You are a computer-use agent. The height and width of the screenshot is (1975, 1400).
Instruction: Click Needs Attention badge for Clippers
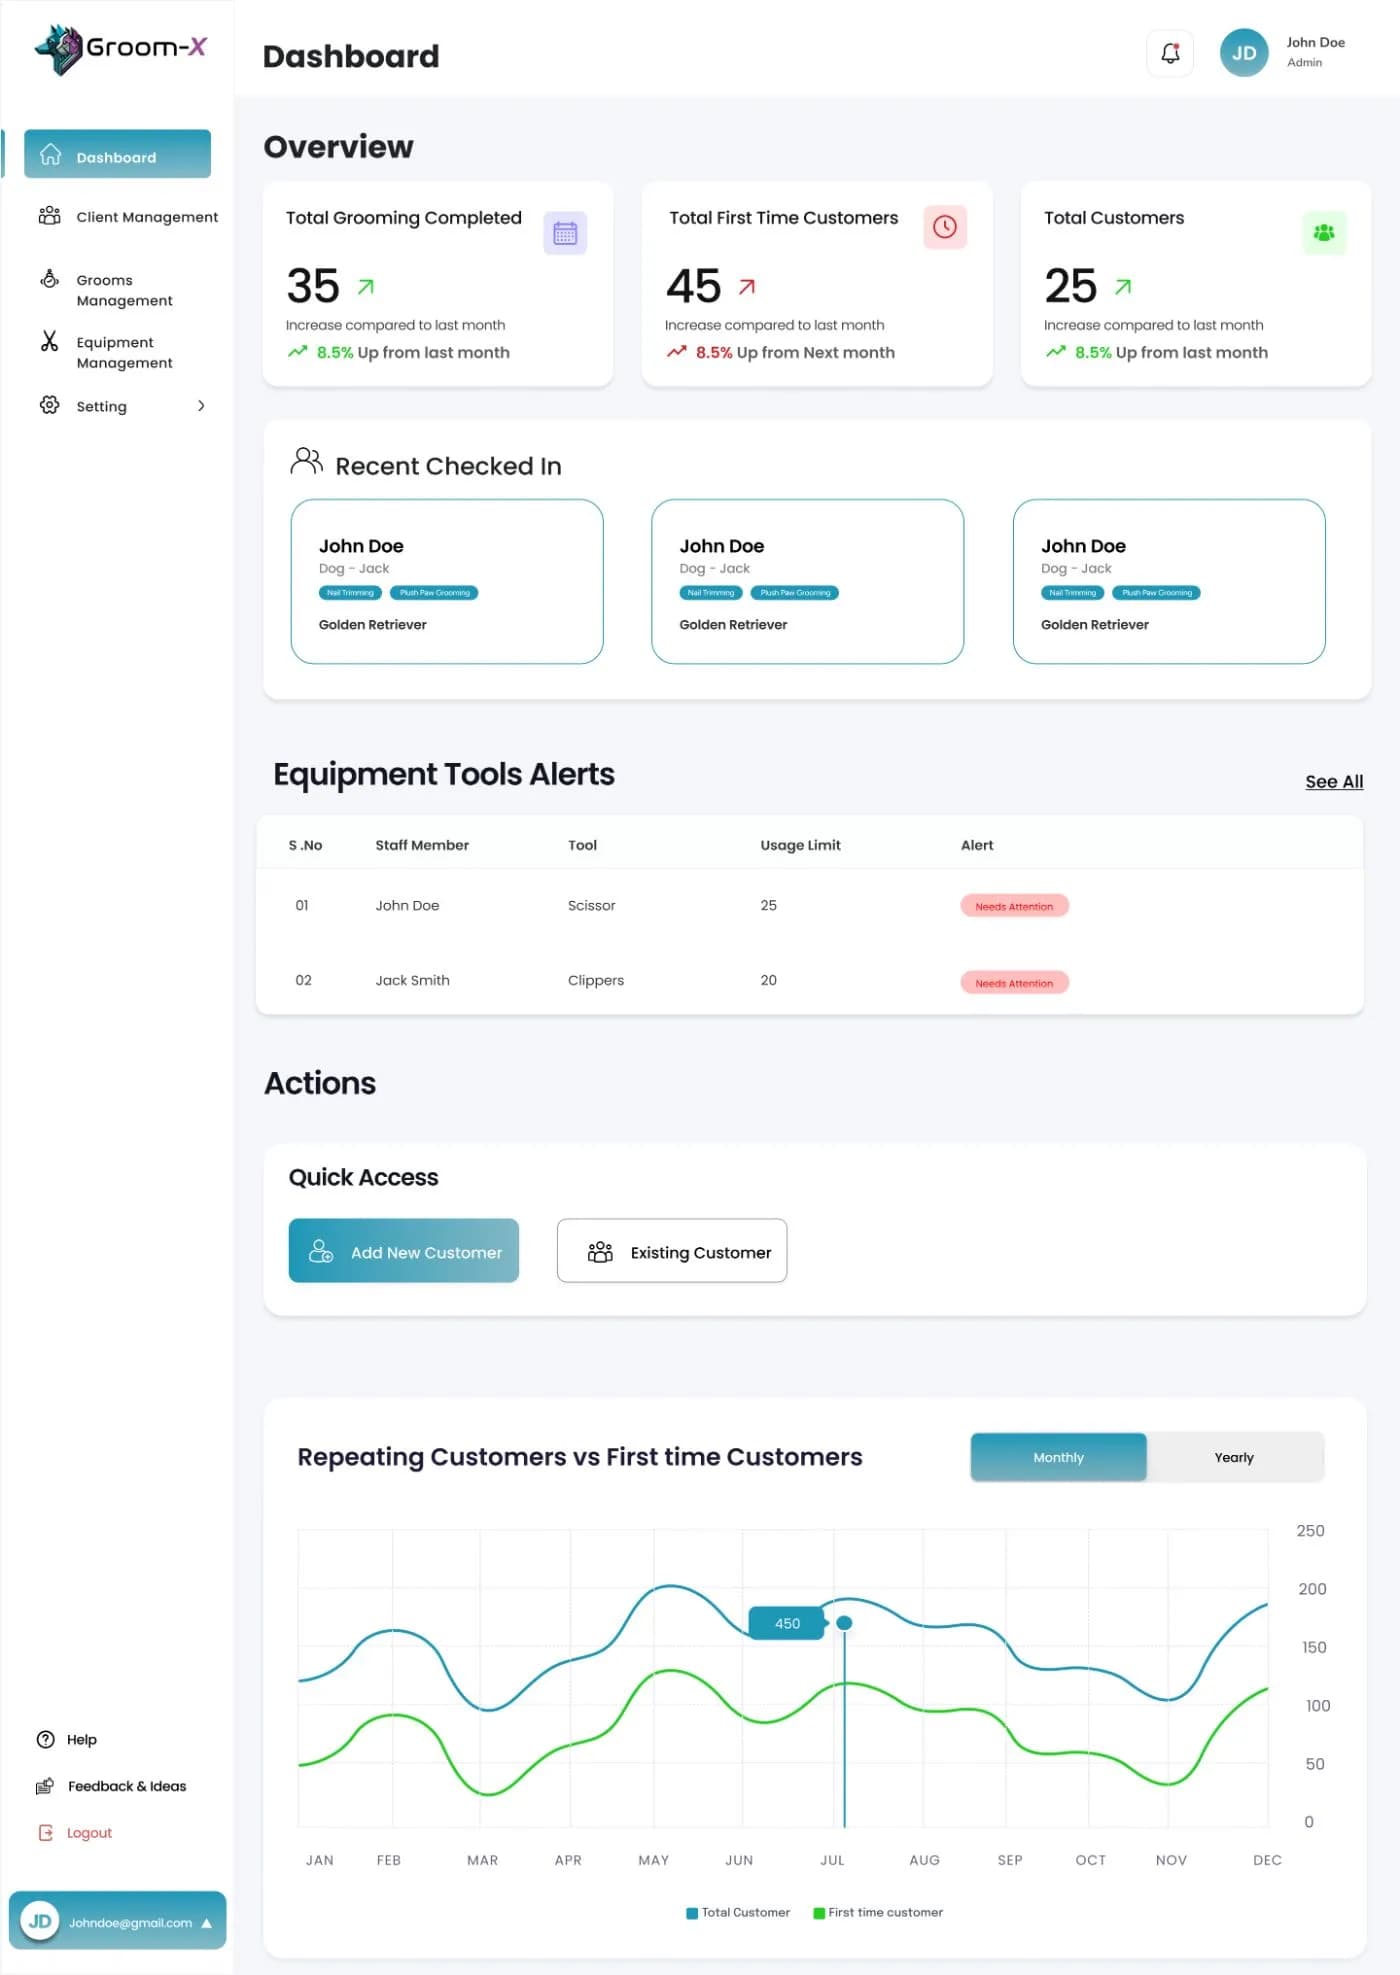pyautogui.click(x=1014, y=983)
